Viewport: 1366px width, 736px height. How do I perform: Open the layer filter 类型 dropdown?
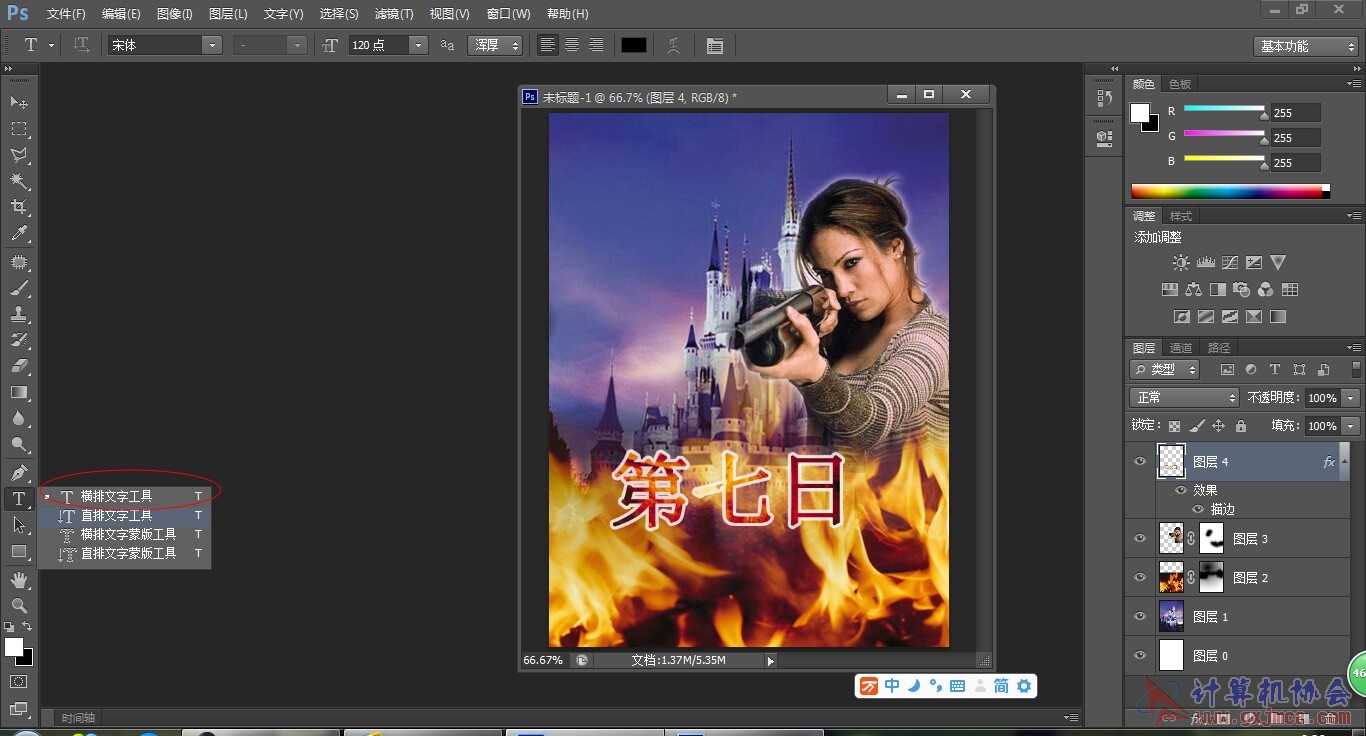tap(1165, 370)
